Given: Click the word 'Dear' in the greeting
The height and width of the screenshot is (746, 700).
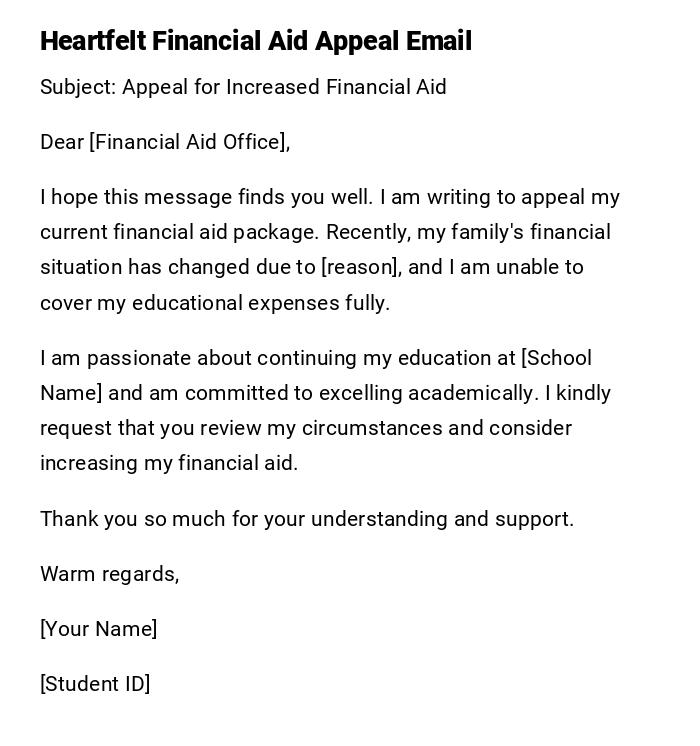Looking at the screenshot, I should click(62, 142).
